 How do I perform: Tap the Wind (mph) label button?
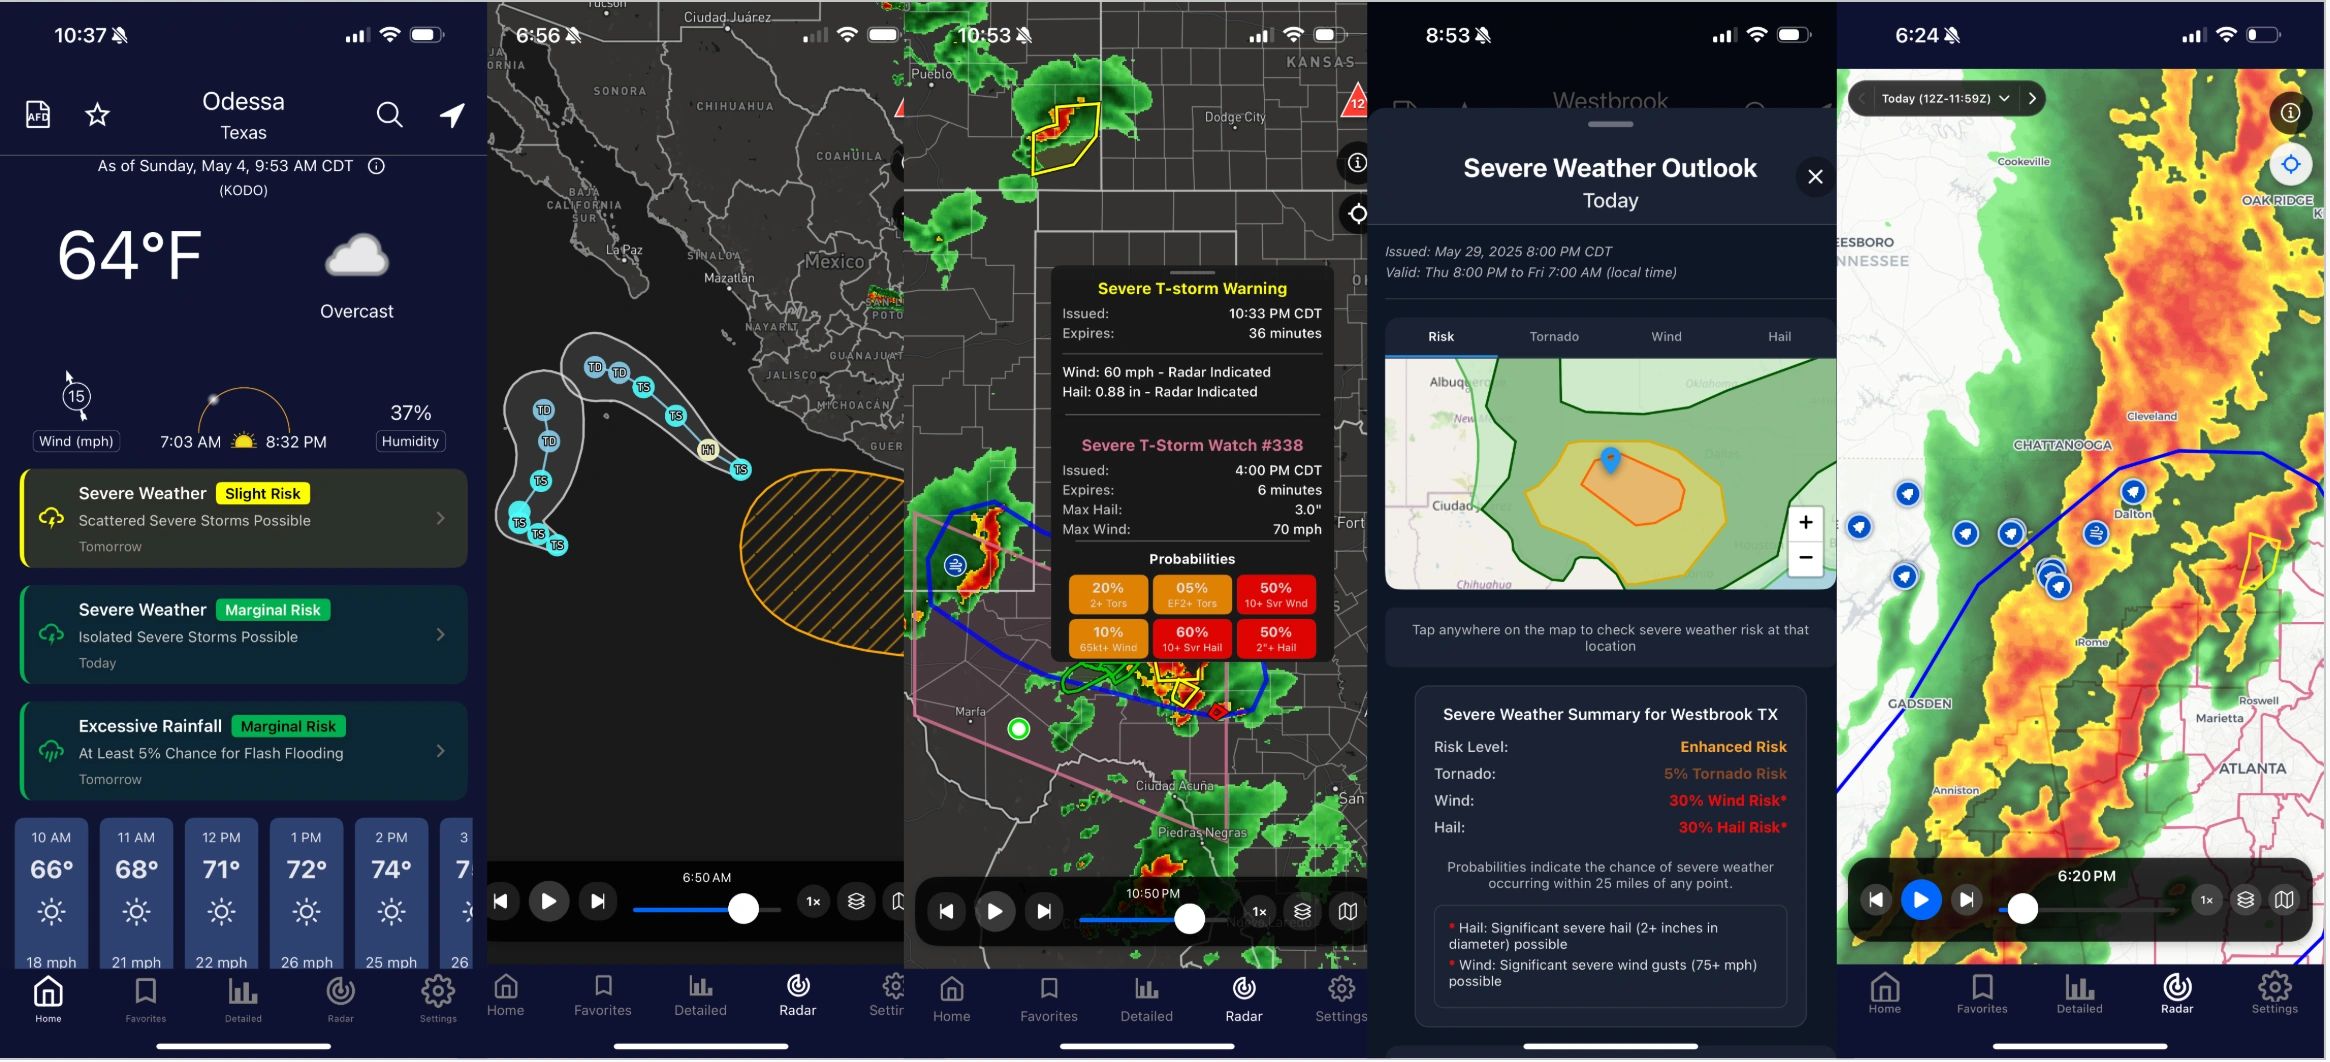pyautogui.click(x=76, y=441)
